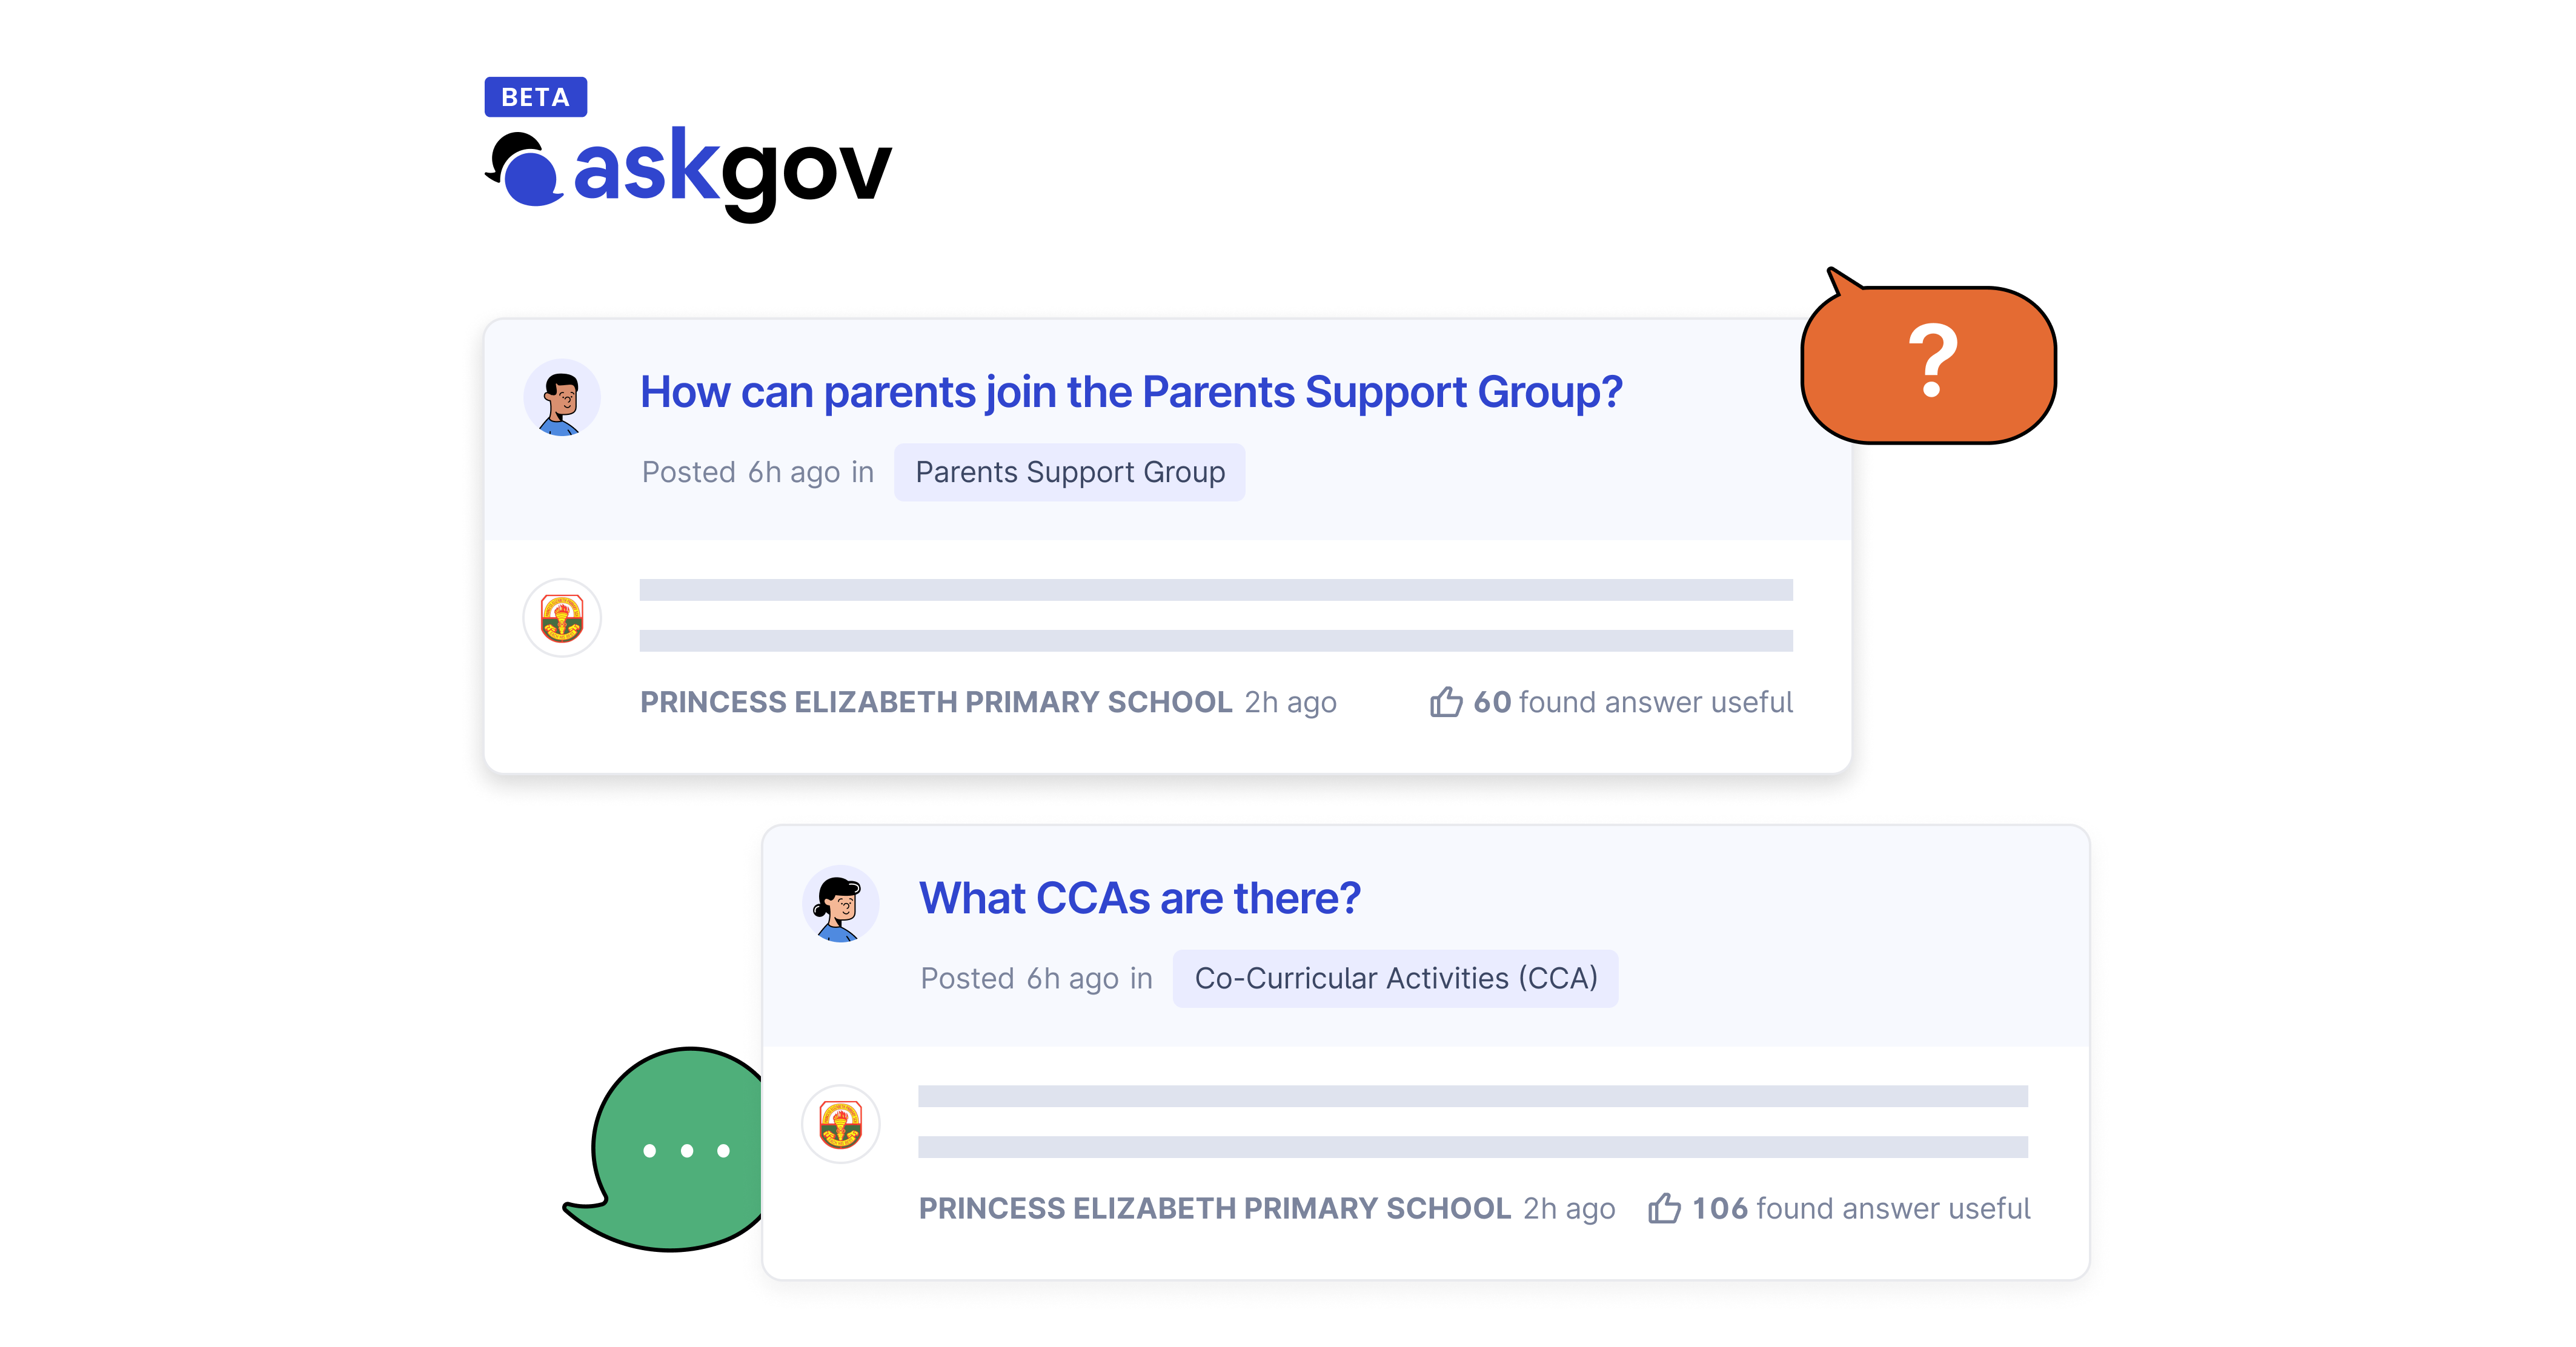Click placeholder answer text in first card
The image size is (2576, 1347).
pos(1216,615)
